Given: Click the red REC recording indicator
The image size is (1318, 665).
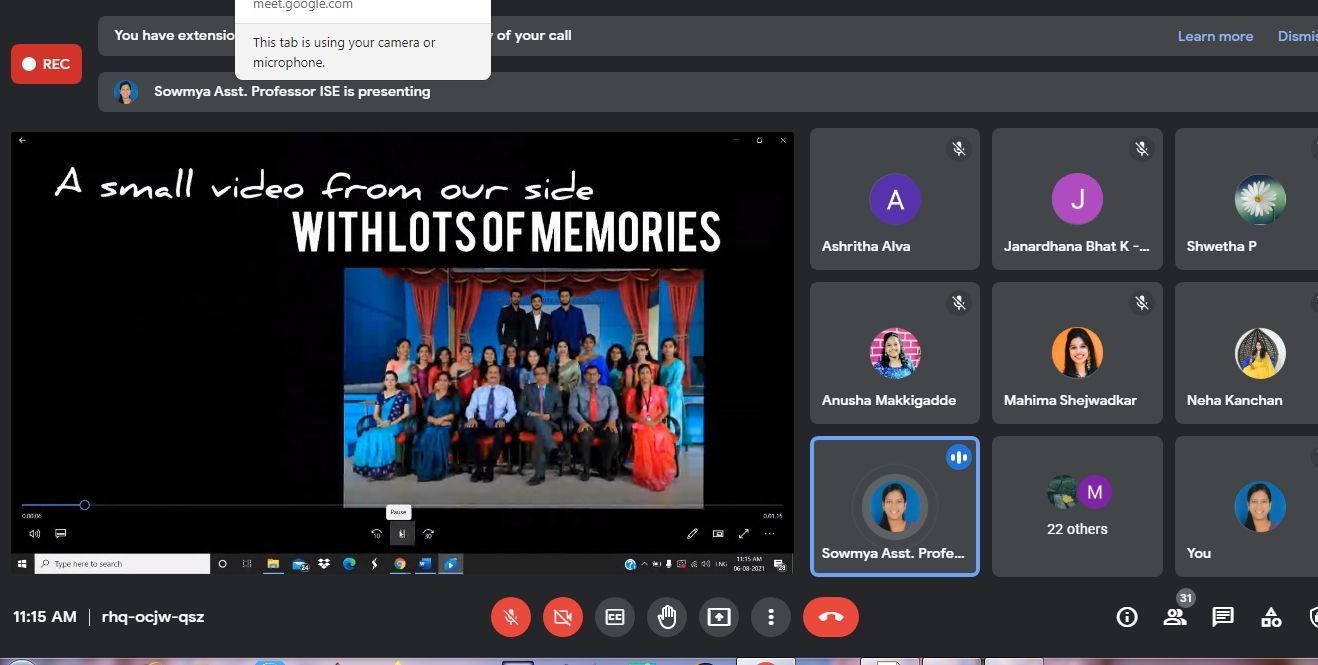Looking at the screenshot, I should coord(46,64).
